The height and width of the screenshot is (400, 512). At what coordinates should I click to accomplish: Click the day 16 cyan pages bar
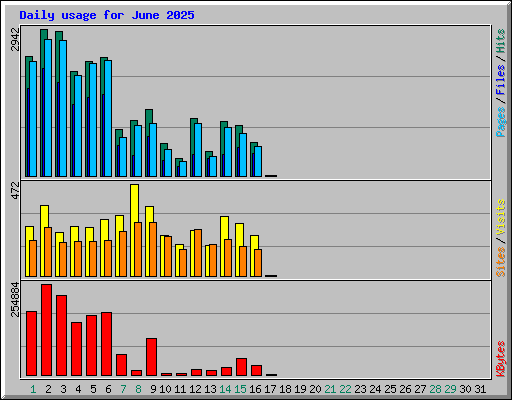258,161
